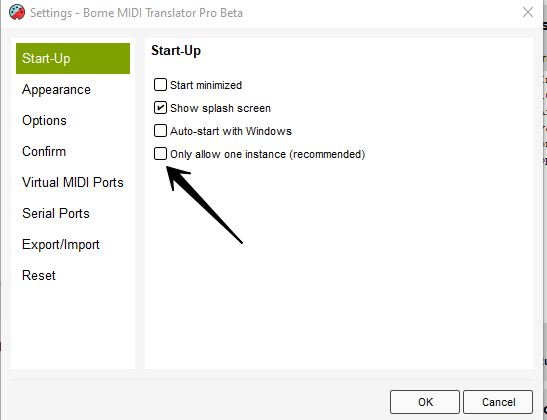This screenshot has width=547, height=420.
Task: Open the Appearance settings page
Action: point(56,90)
